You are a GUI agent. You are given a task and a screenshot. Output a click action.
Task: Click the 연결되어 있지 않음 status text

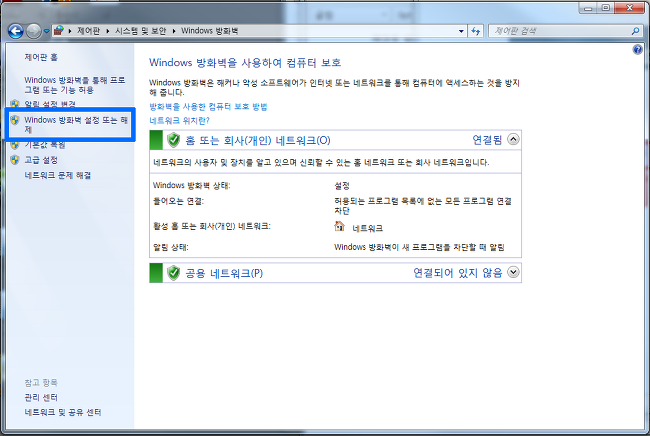coord(458,273)
